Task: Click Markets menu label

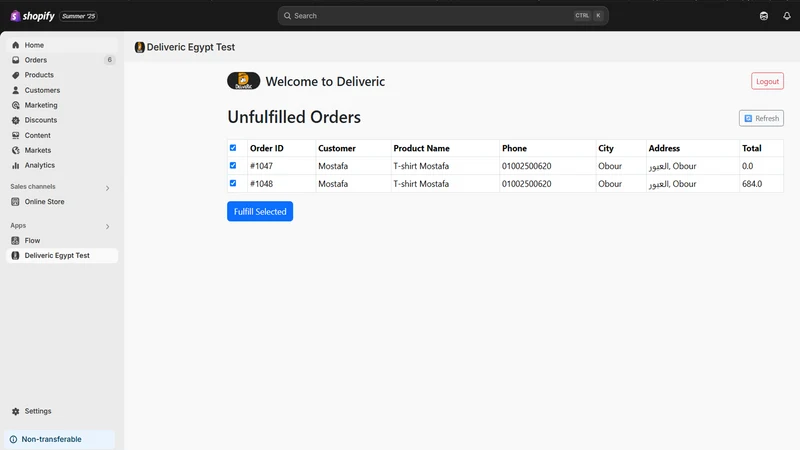Action: click(x=38, y=150)
